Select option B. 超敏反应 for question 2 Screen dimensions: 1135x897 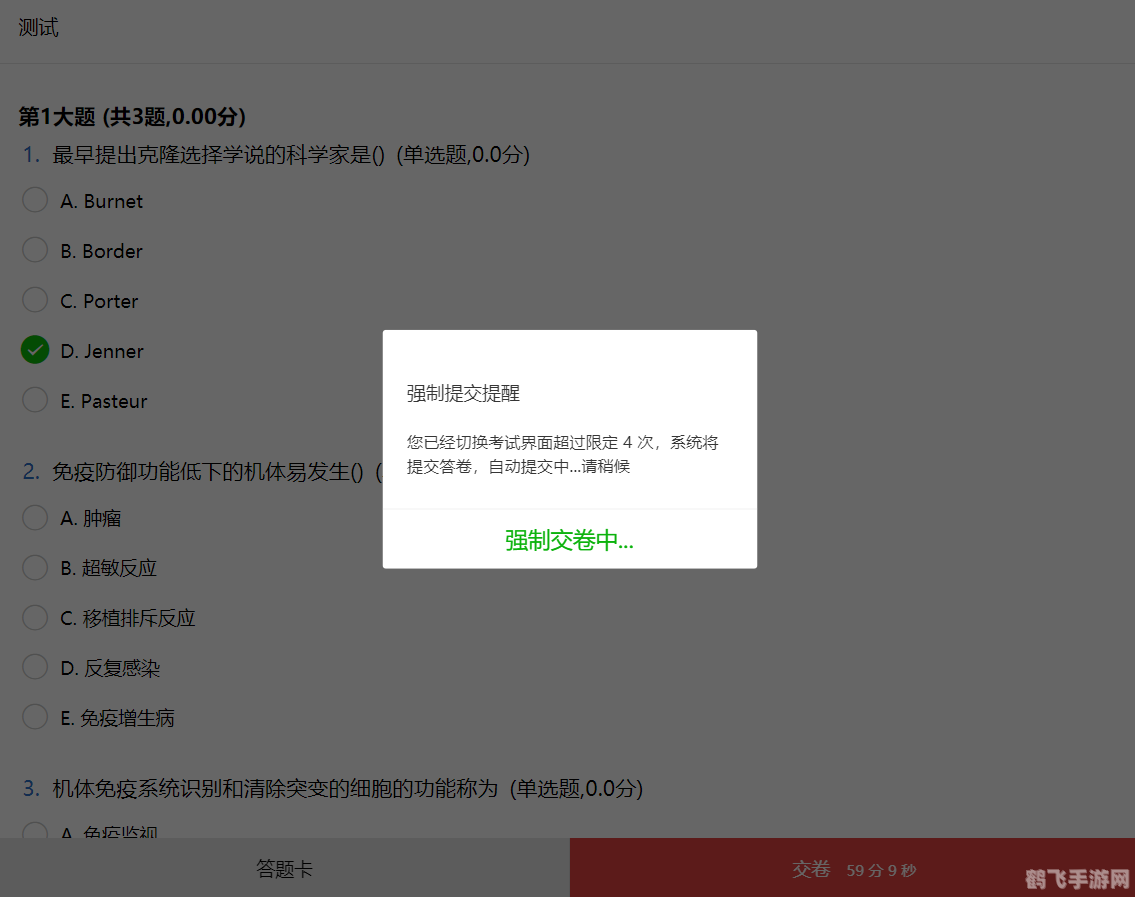pos(35,567)
